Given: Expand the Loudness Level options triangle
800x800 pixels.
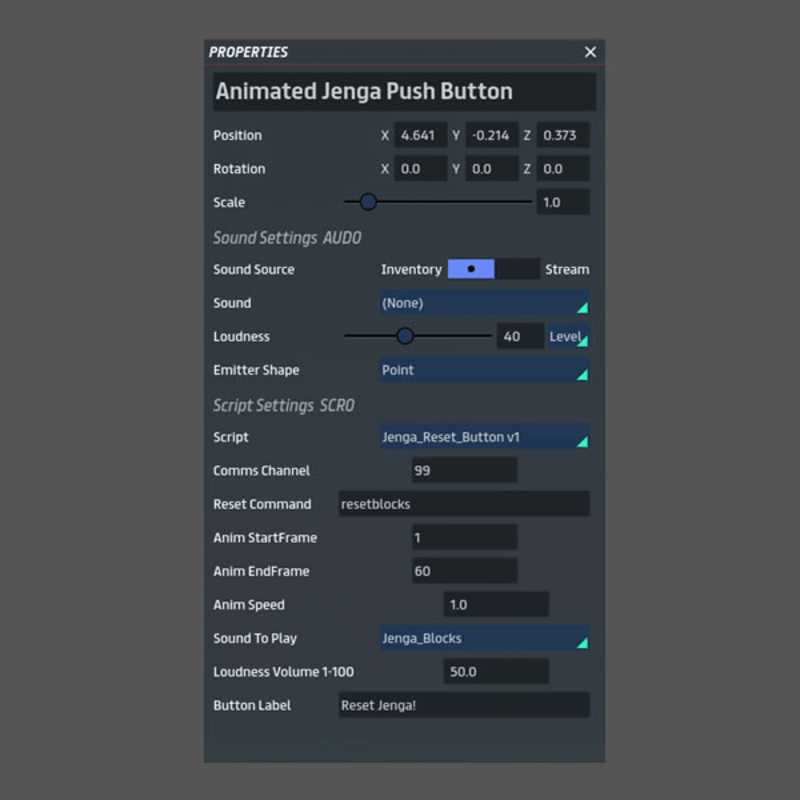Looking at the screenshot, I should (x=582, y=340).
